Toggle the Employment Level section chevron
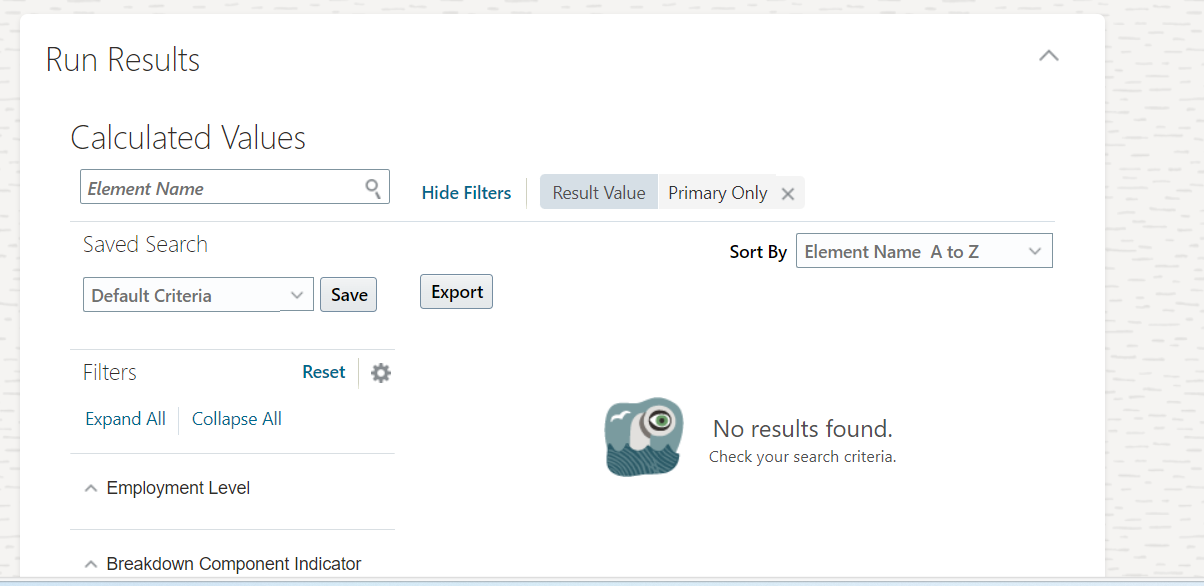1204x586 pixels. coord(91,489)
